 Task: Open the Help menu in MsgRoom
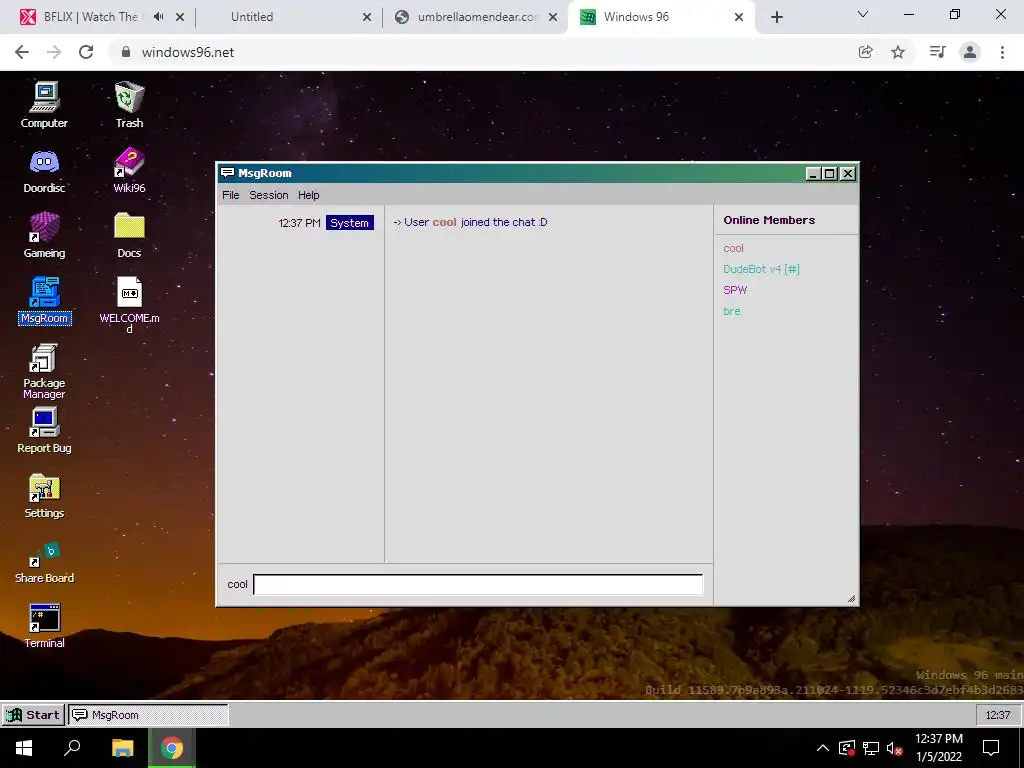pyautogui.click(x=308, y=195)
